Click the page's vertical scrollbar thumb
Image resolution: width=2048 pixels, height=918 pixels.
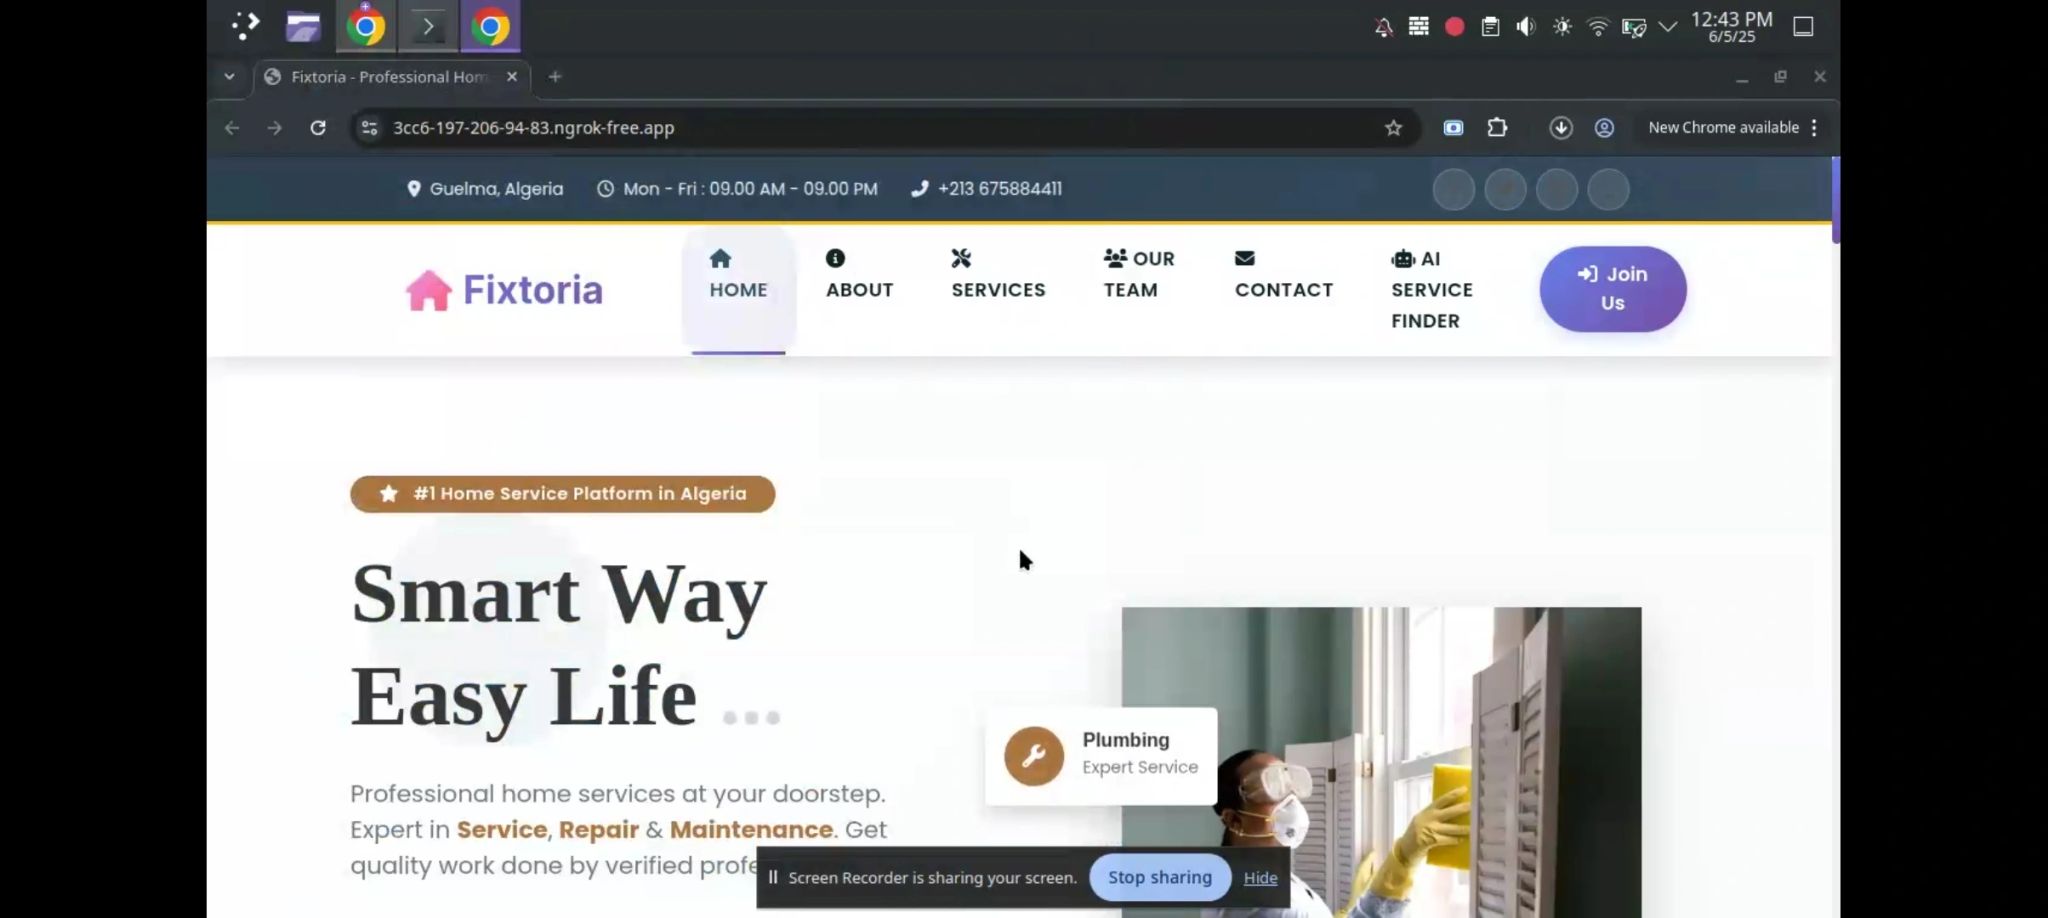tap(1835, 200)
